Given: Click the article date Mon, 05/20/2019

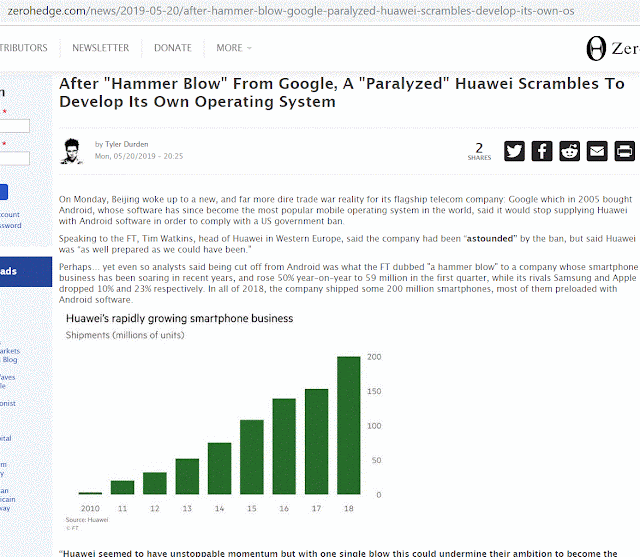Looking at the screenshot, I should pos(139,156).
